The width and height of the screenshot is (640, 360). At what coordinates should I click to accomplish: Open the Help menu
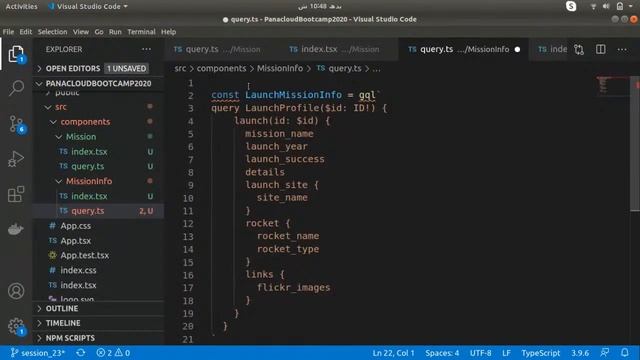(x=168, y=32)
